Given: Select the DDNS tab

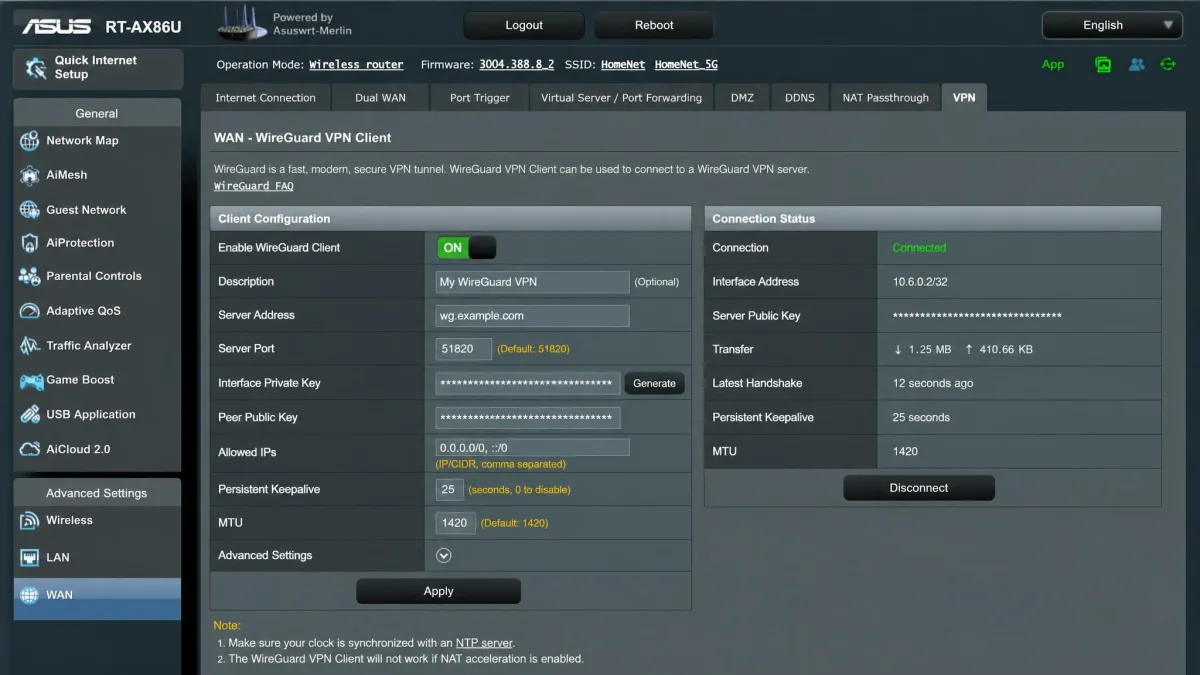Looking at the screenshot, I should [x=800, y=98].
